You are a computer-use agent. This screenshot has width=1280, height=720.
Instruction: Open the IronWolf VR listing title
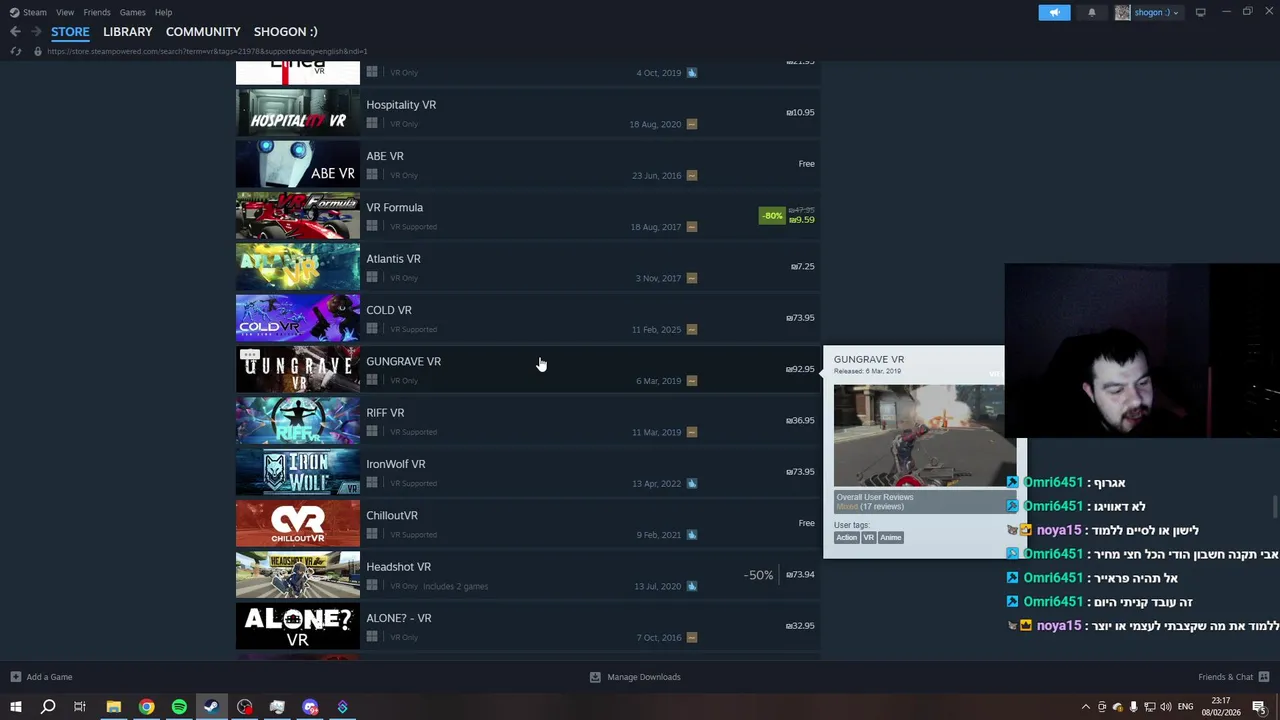point(395,464)
